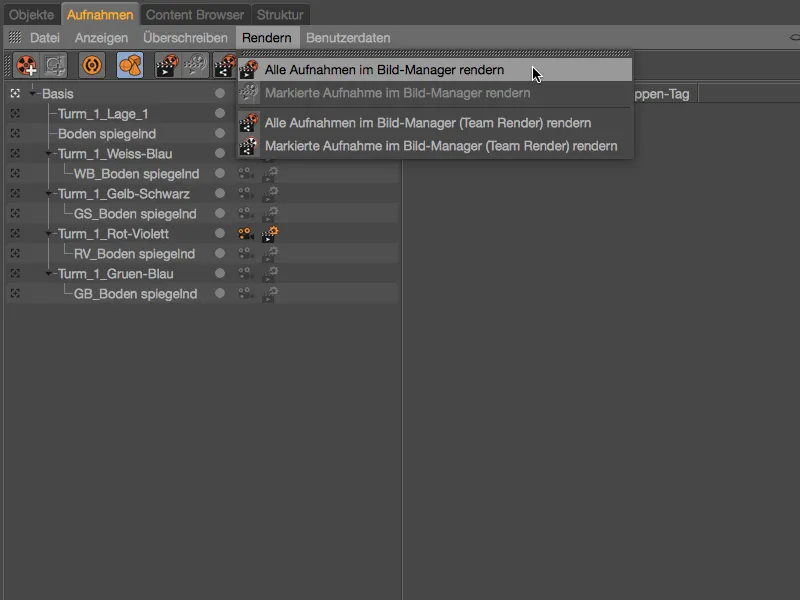Screen dimensions: 800x600
Task: Click camera icon in Turm_1_Gelb-Schwarz row
Action: coord(246,193)
